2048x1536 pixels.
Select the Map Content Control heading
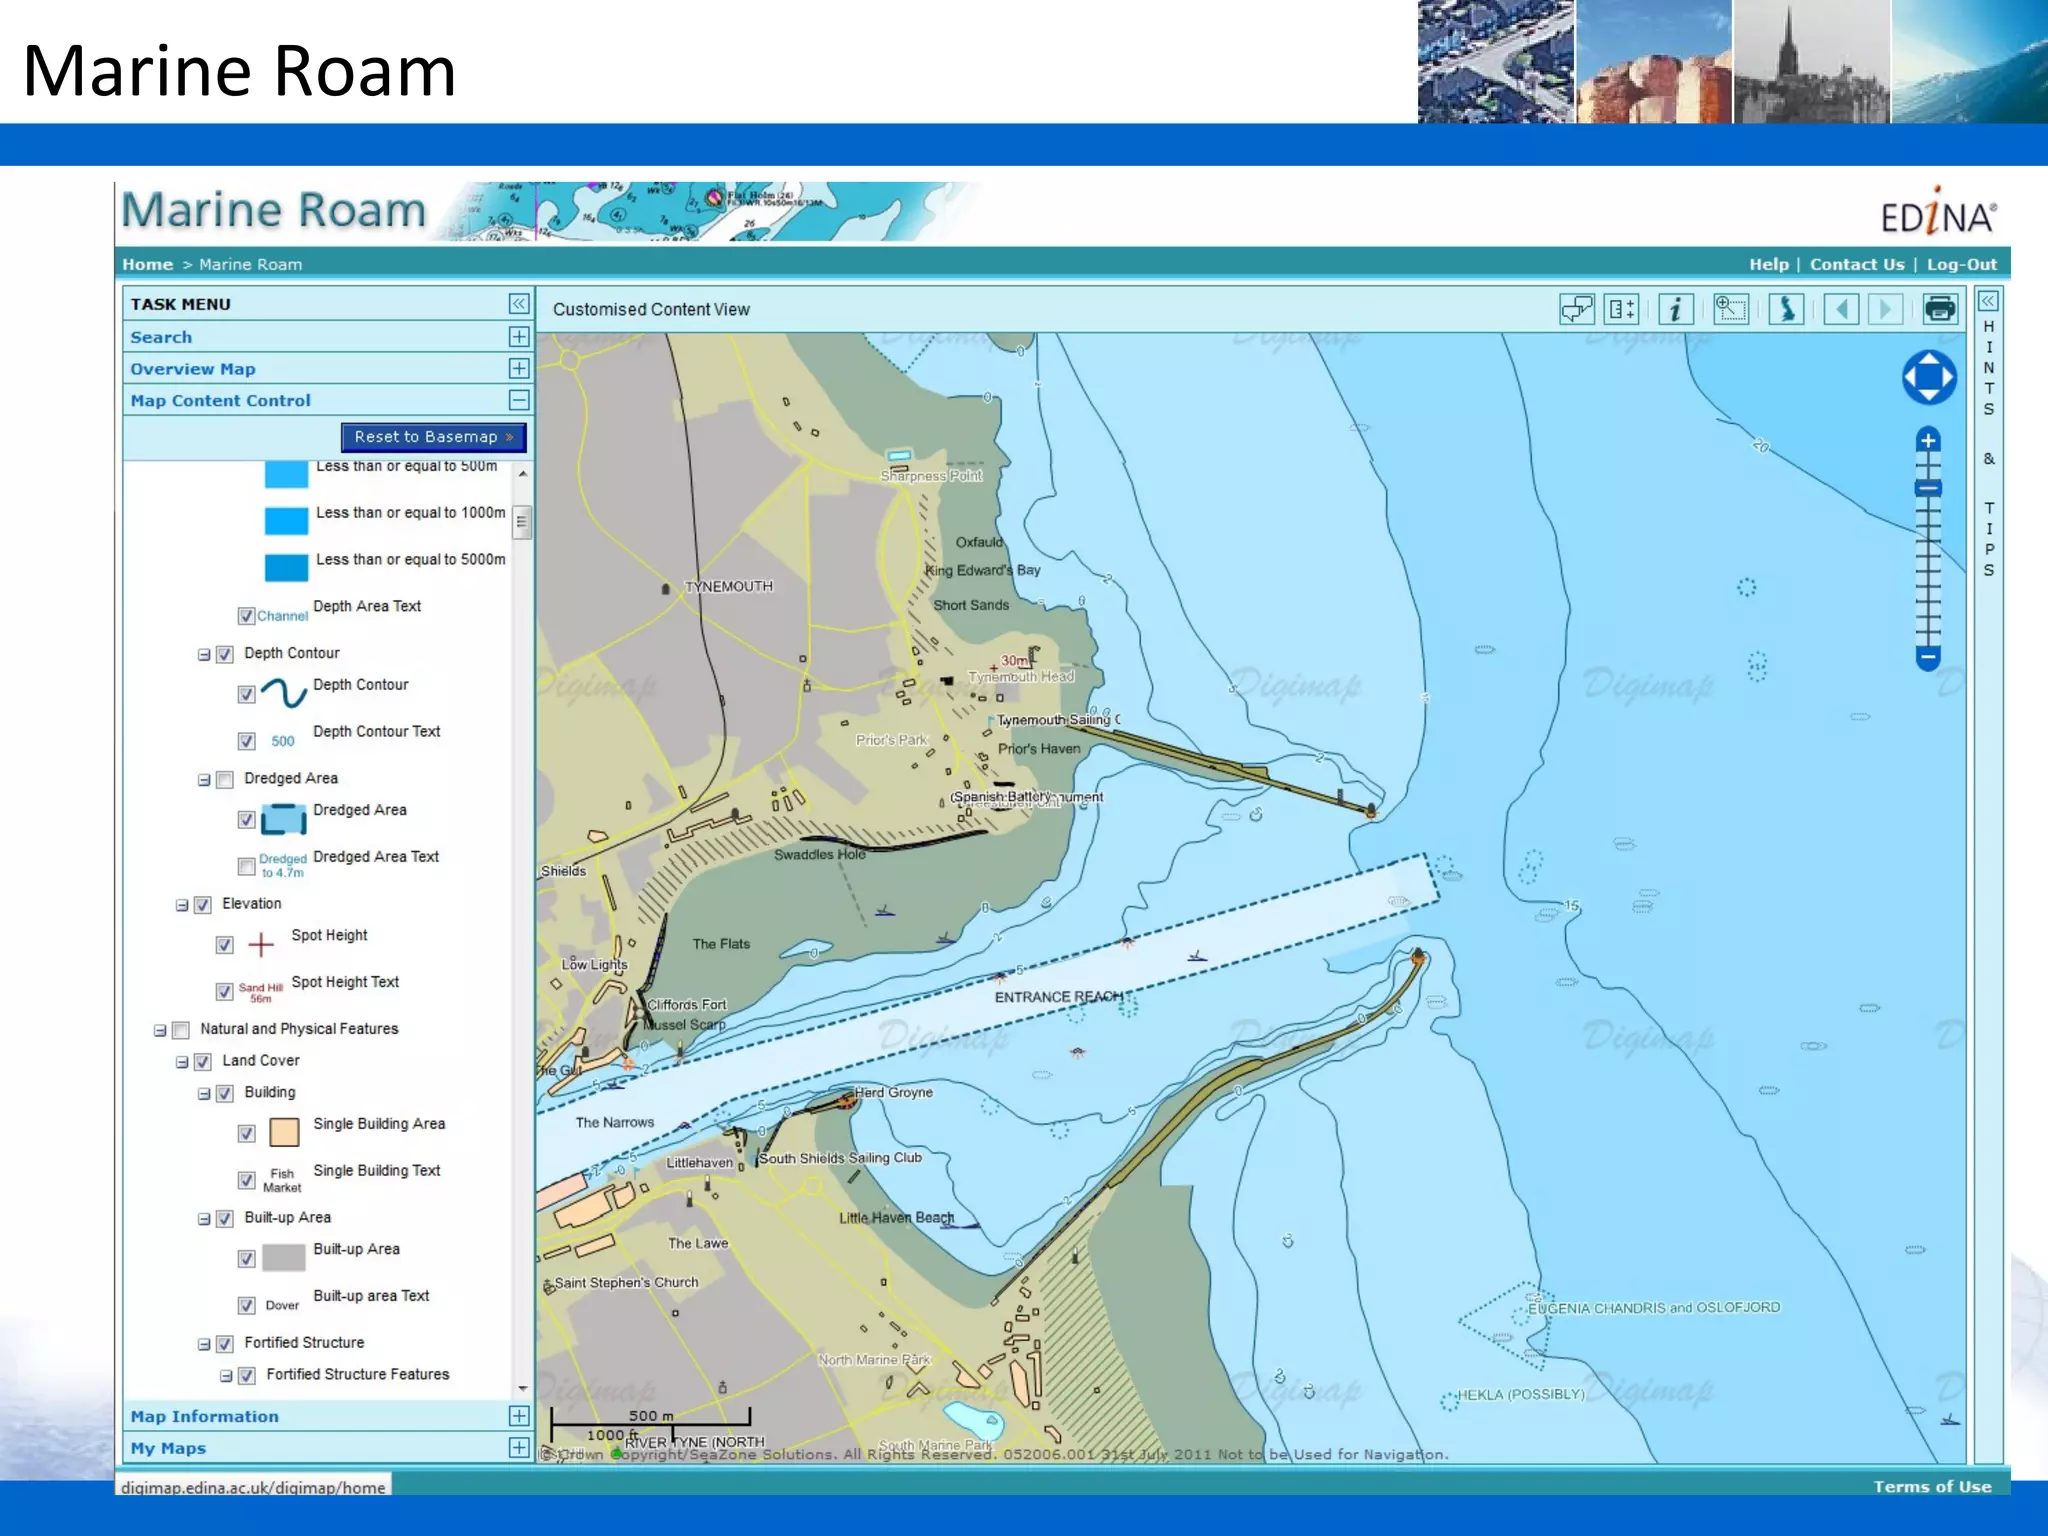pyautogui.click(x=220, y=400)
